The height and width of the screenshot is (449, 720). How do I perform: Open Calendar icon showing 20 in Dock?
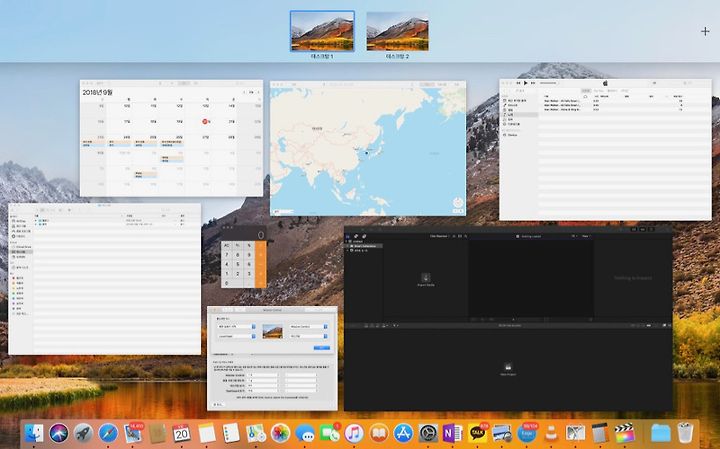coord(181,433)
